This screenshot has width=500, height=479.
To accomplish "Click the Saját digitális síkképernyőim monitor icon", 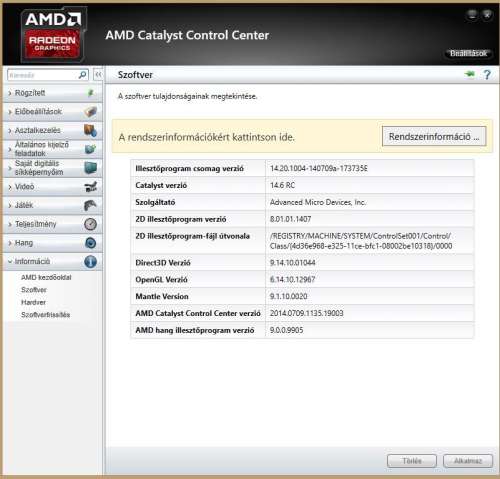I will [x=90, y=168].
